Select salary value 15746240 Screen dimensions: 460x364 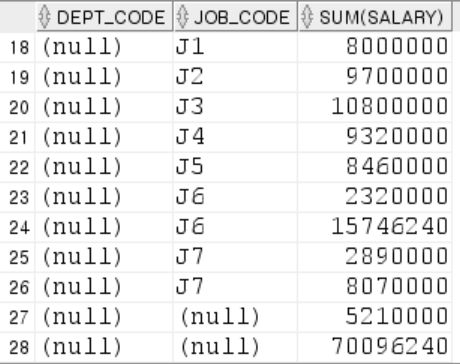pyautogui.click(x=375, y=227)
